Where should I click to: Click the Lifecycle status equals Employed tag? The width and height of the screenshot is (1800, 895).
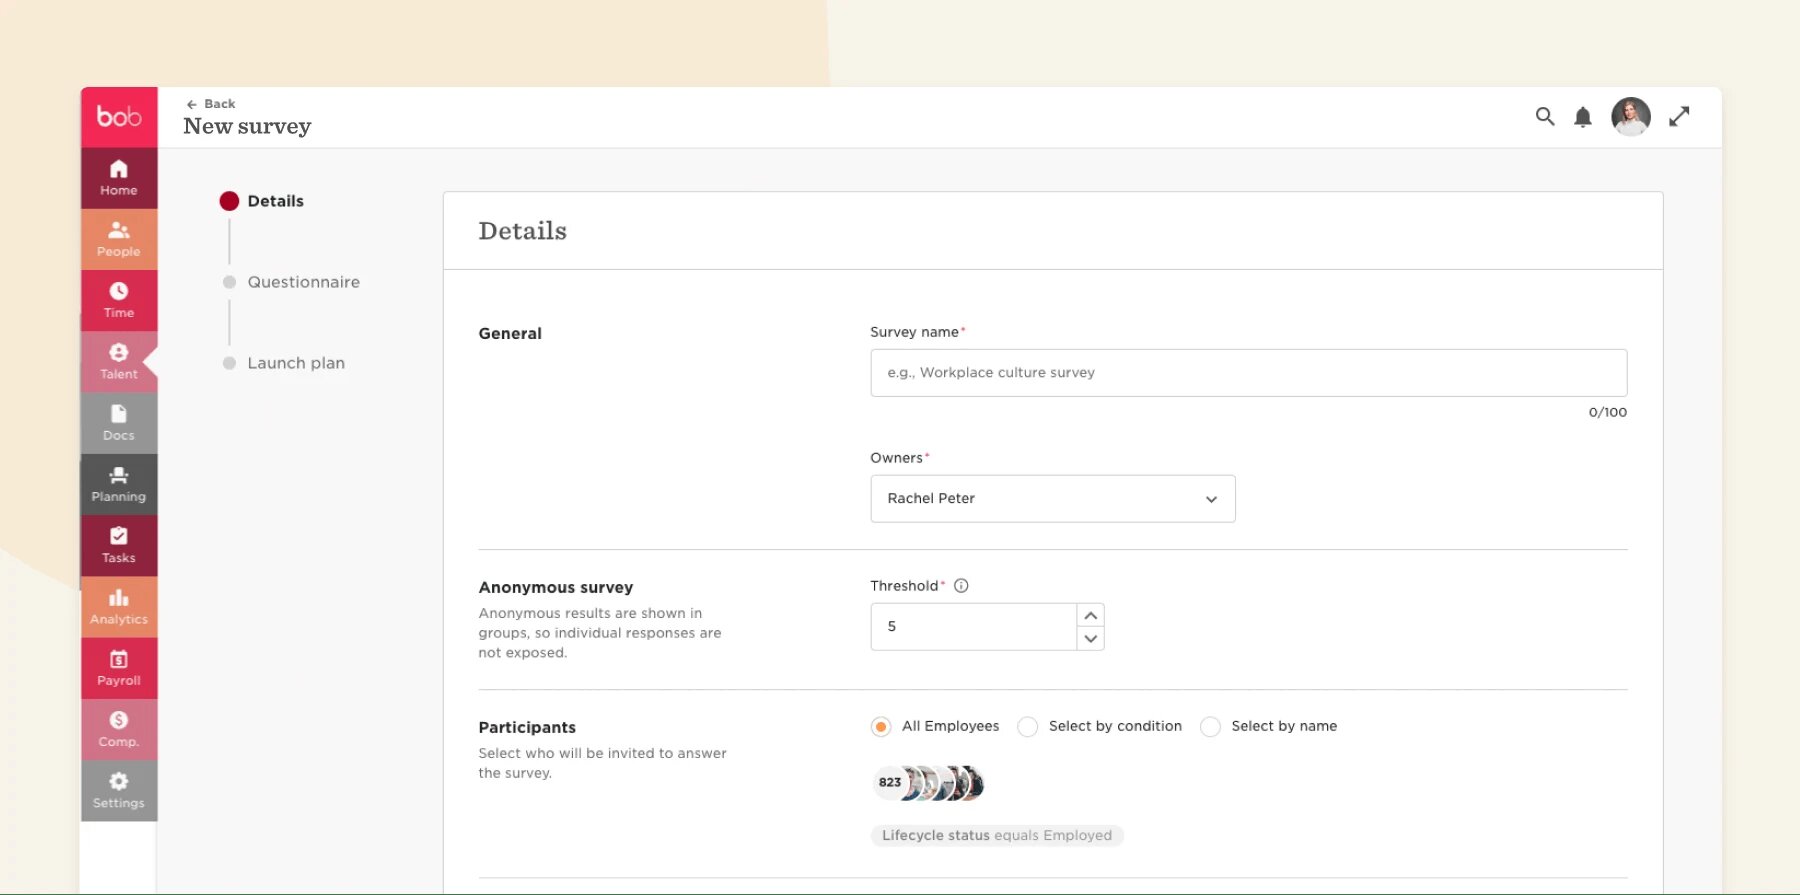pos(996,836)
